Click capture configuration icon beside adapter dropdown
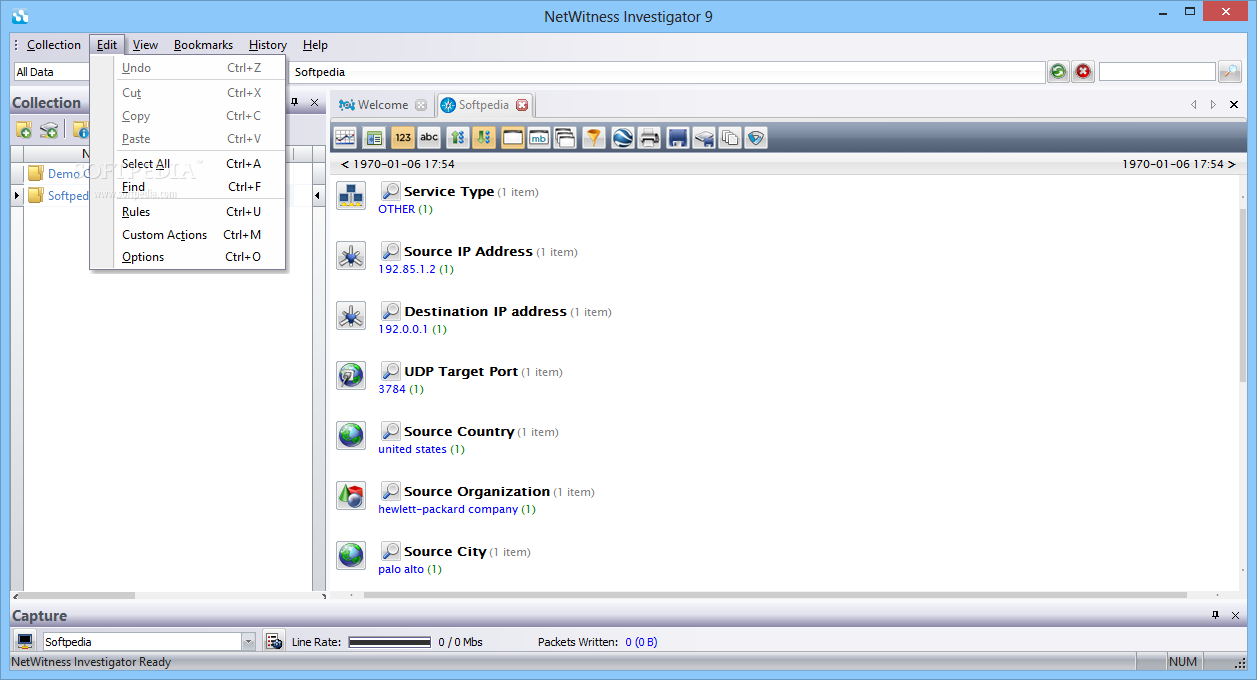The image size is (1257, 680). (274, 641)
